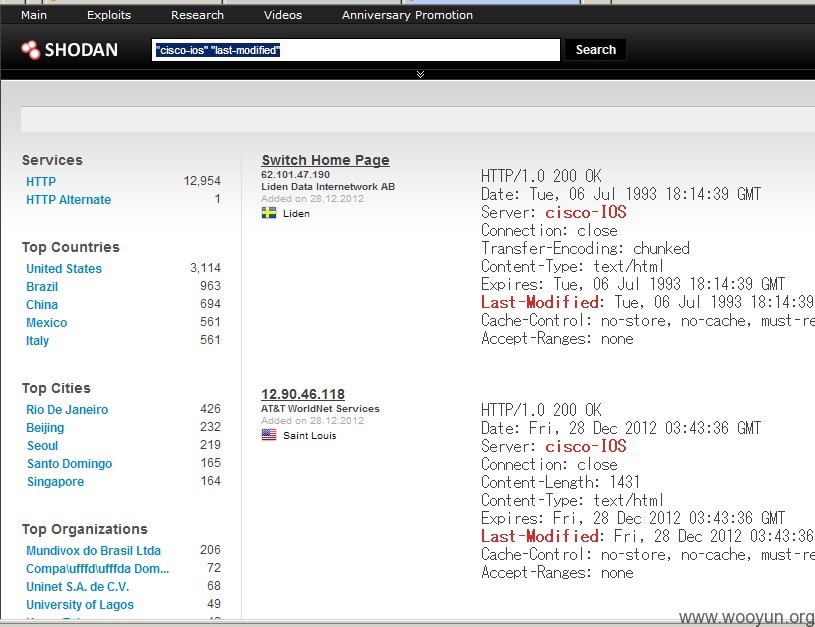Click the Content-Length: 1431 header line

pos(561,482)
